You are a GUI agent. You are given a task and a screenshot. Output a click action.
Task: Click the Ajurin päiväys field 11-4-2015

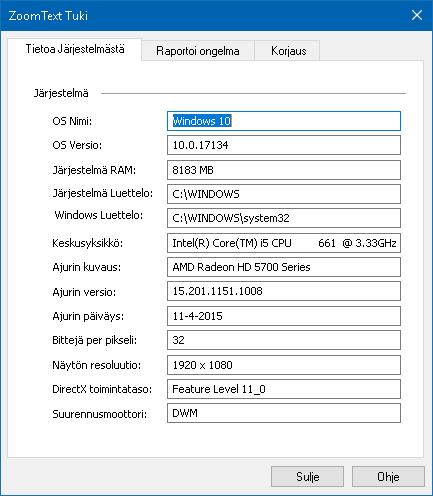click(284, 316)
